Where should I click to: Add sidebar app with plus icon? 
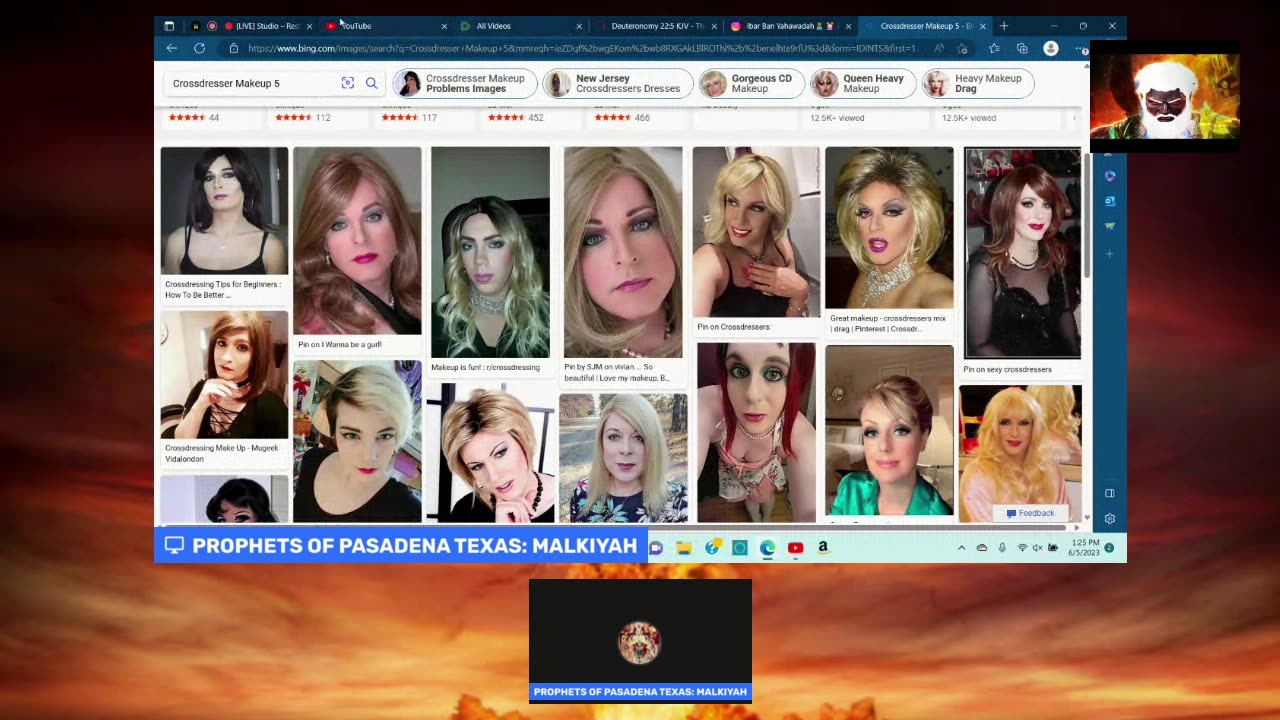click(1110, 254)
